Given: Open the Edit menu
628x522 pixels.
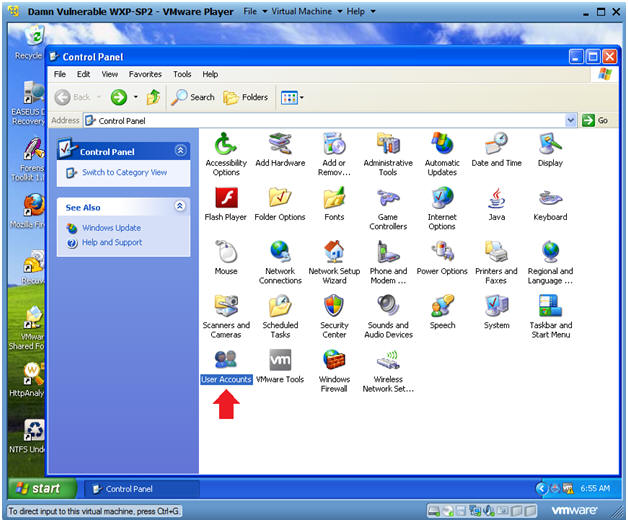Looking at the screenshot, I should point(83,74).
